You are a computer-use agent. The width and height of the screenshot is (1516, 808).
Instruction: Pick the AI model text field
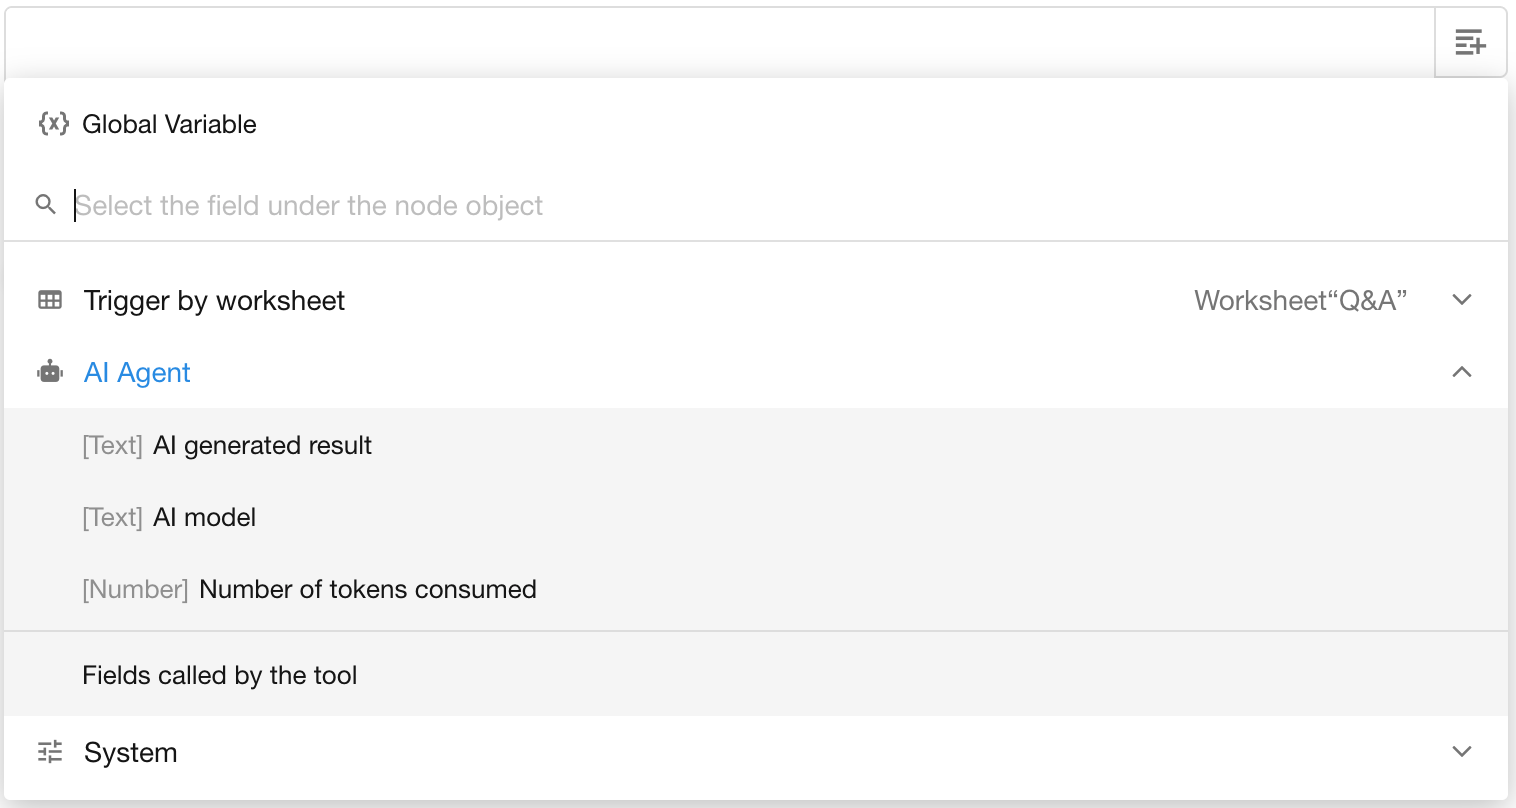204,517
